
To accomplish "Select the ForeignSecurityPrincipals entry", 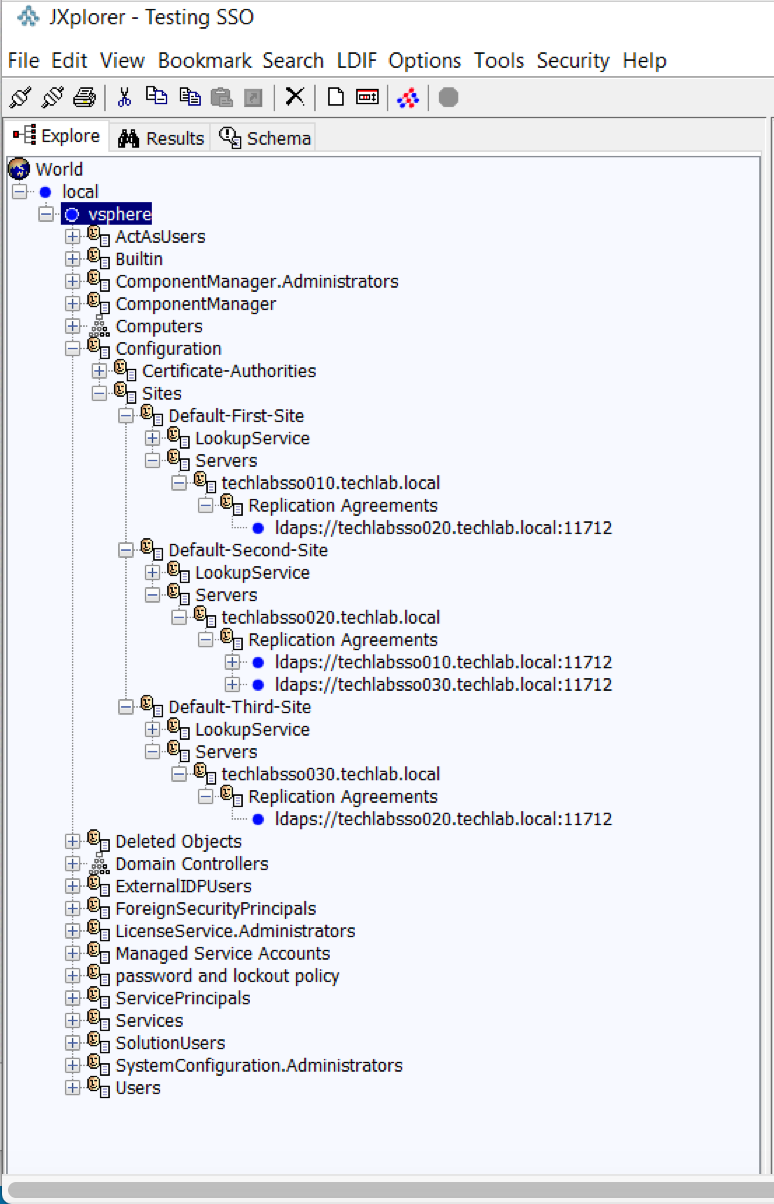I will (216, 908).
